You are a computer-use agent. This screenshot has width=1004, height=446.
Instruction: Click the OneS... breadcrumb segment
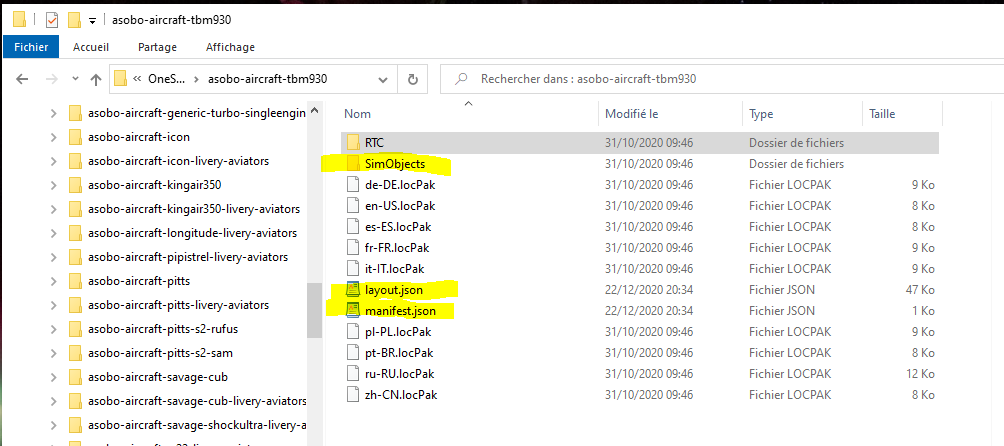point(166,79)
